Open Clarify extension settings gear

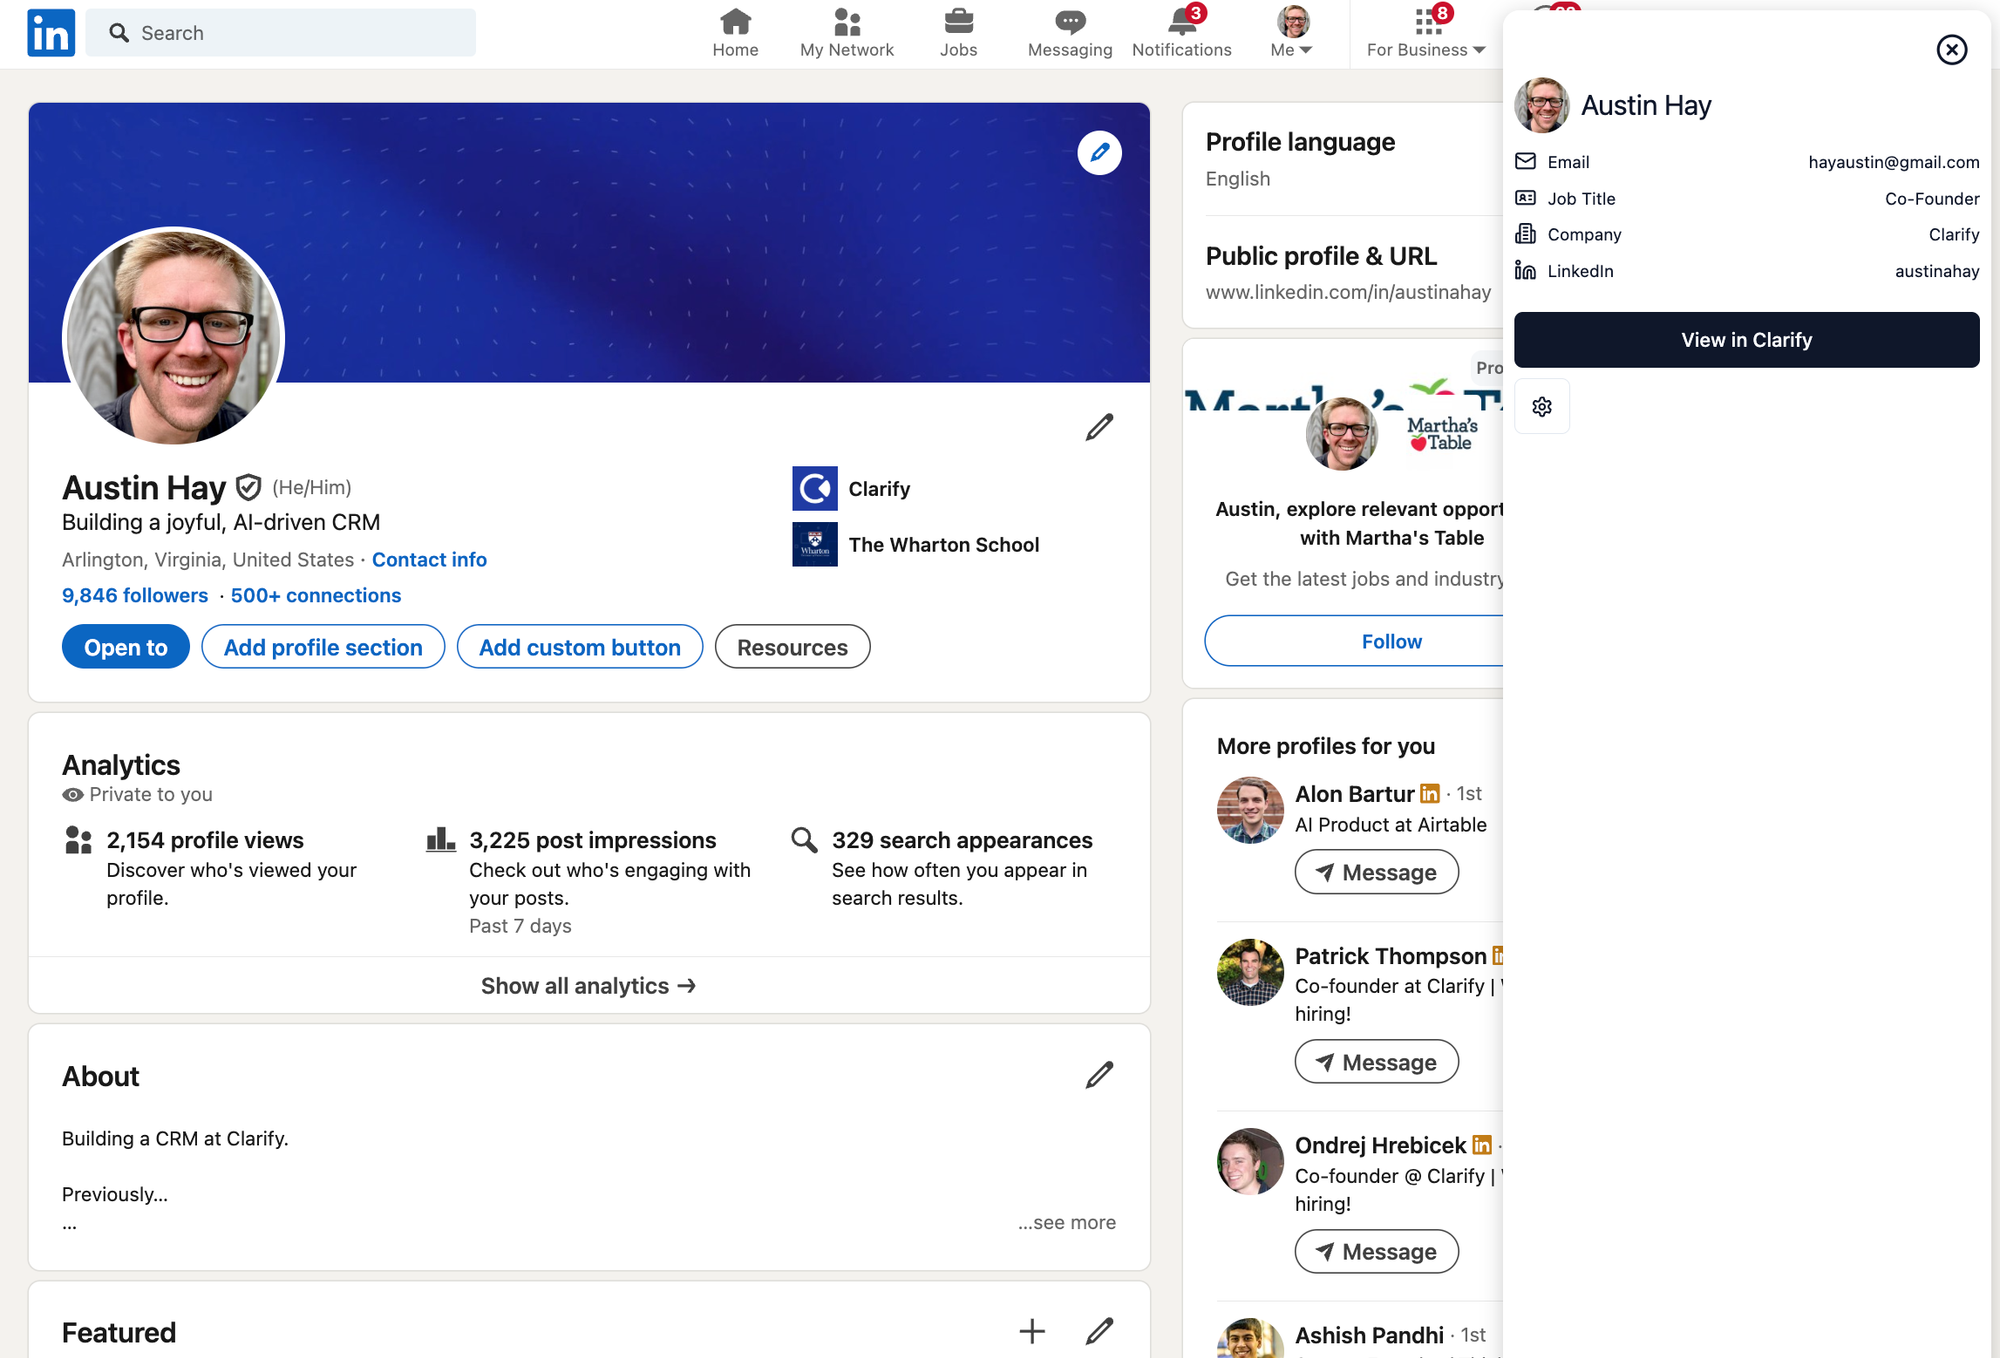pos(1541,406)
